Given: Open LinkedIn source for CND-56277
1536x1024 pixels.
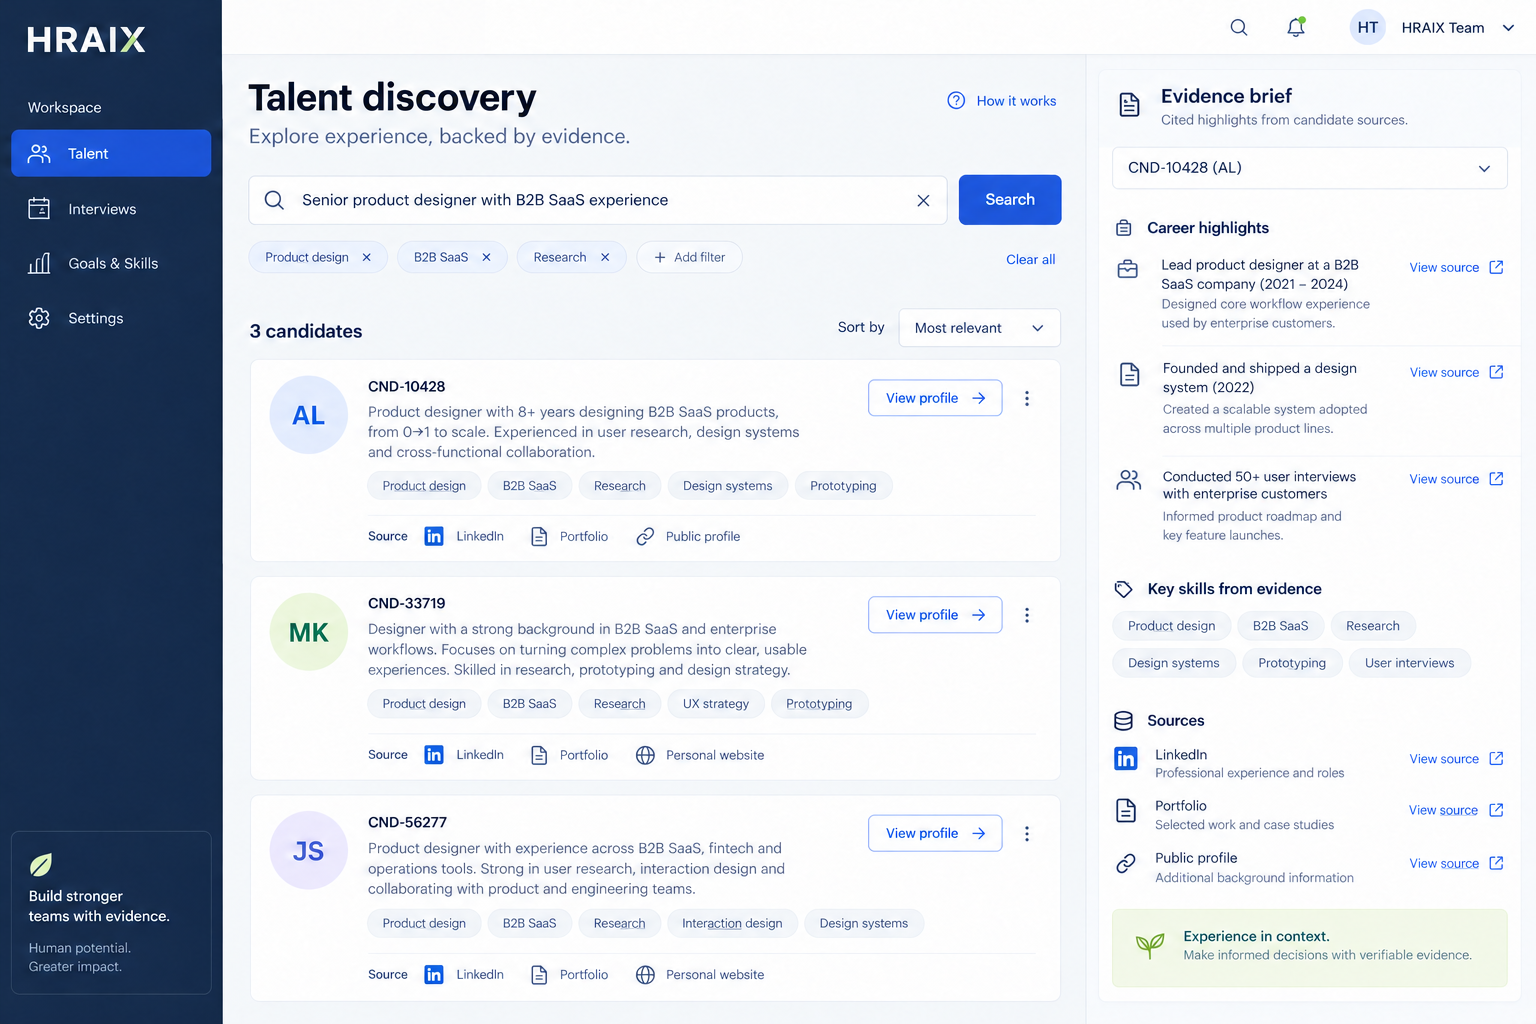Looking at the screenshot, I should [464, 974].
